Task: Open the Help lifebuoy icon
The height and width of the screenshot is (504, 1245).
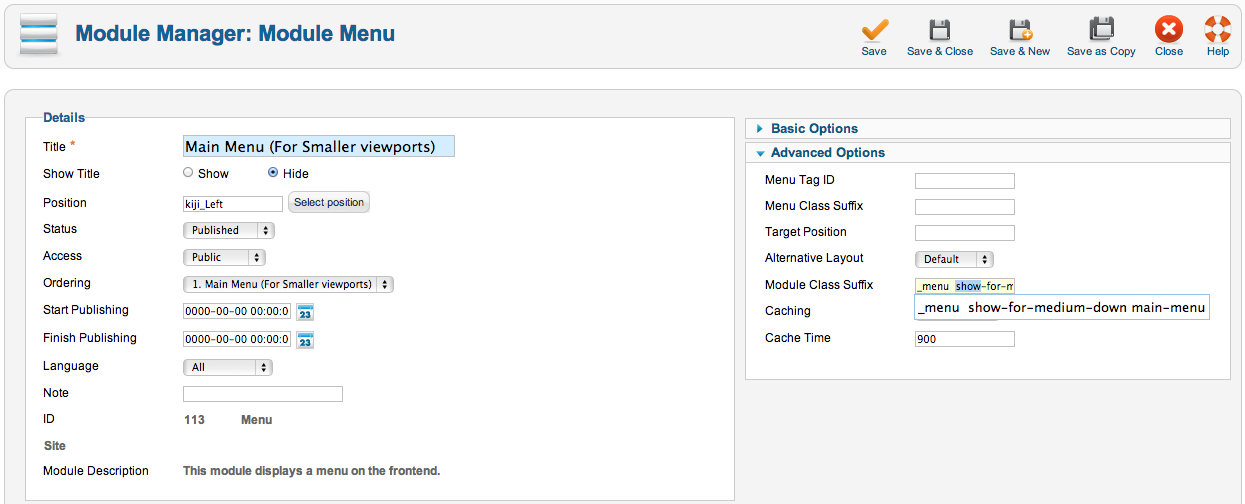Action: [x=1218, y=29]
